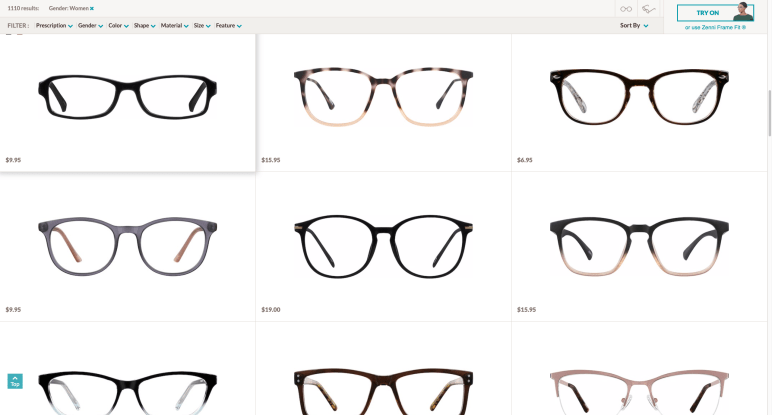
Task: Open the black round glasses priced $19.00
Action: 383,246
